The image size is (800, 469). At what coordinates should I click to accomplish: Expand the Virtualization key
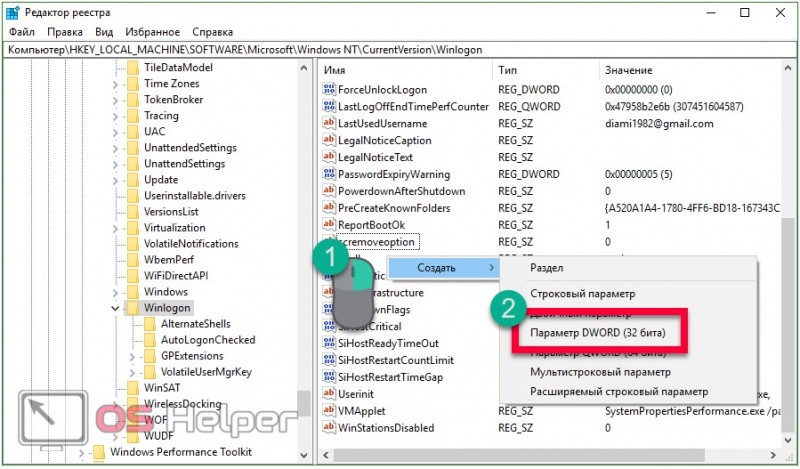pos(115,229)
